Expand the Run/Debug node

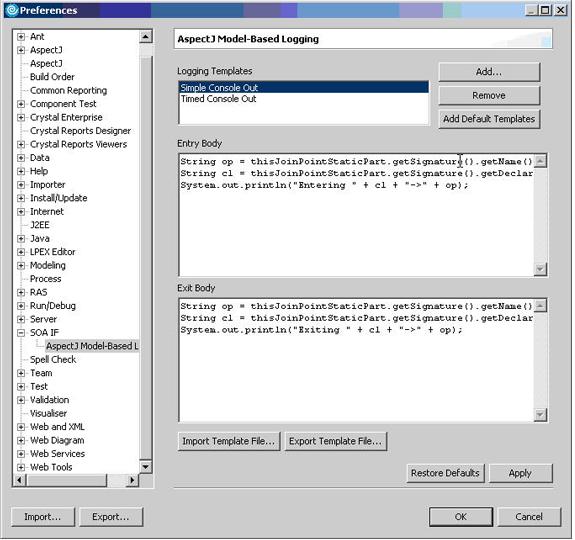click(21, 306)
